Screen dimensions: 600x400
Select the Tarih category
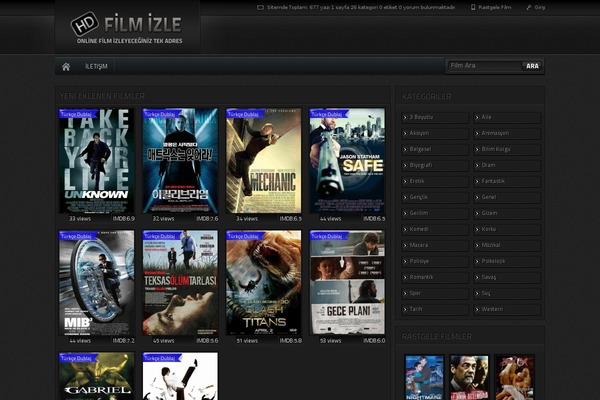click(435, 309)
